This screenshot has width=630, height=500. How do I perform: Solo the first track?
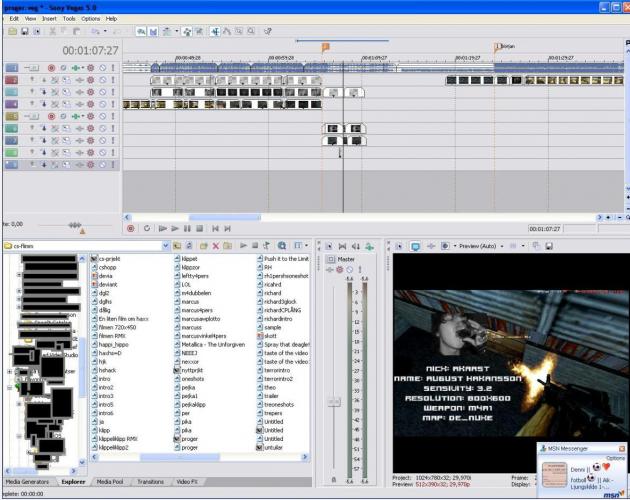pos(113,67)
